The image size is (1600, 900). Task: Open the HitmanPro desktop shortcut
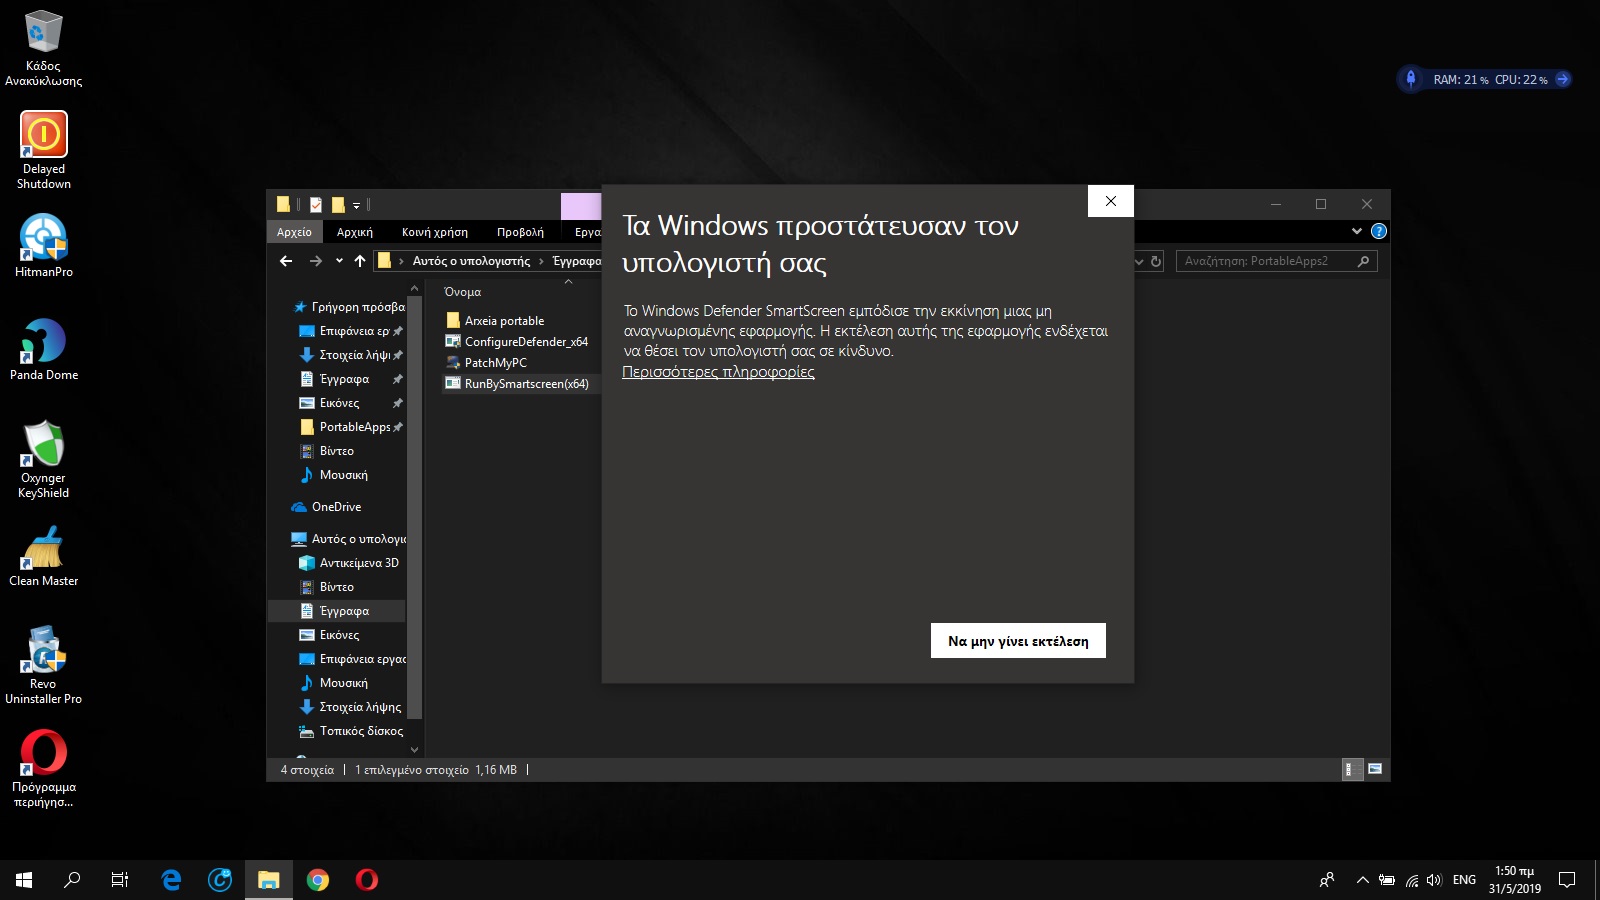click(43, 245)
